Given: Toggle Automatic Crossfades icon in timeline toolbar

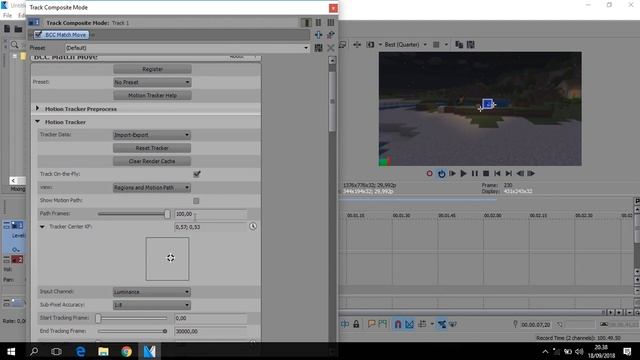Looking at the screenshot, I should [409, 324].
